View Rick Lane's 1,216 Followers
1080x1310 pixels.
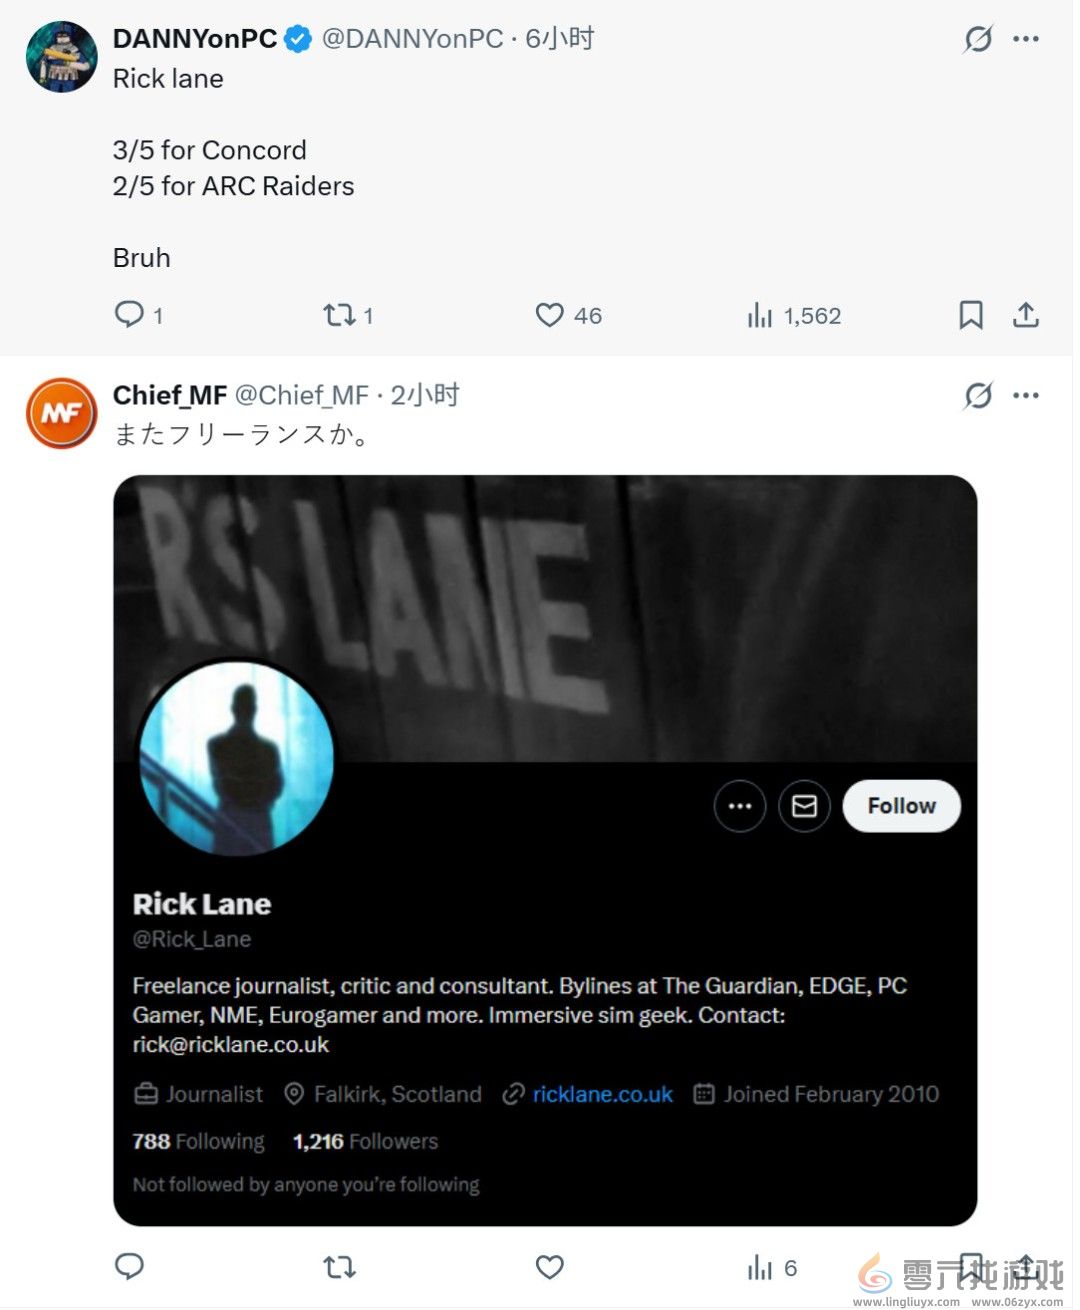pos(365,1141)
